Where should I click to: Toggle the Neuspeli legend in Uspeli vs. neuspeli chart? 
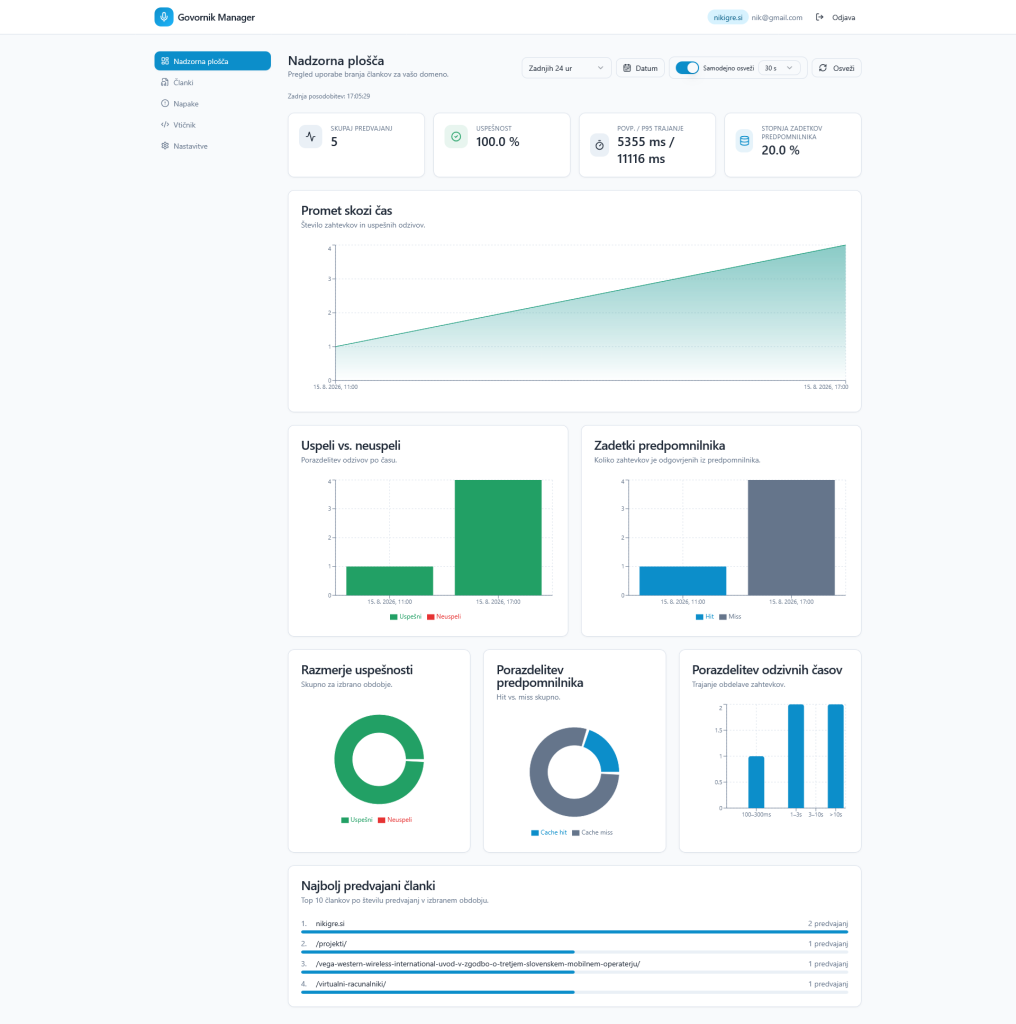pyautogui.click(x=444, y=616)
